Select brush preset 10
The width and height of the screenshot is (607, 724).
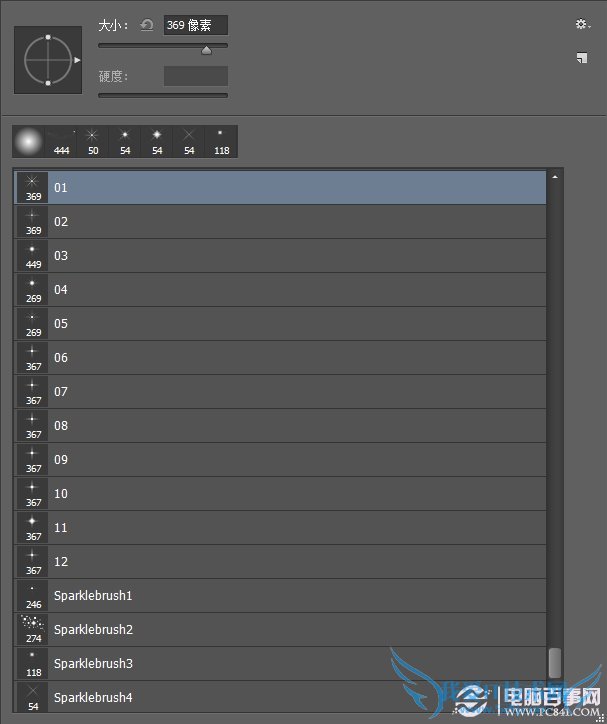point(281,494)
